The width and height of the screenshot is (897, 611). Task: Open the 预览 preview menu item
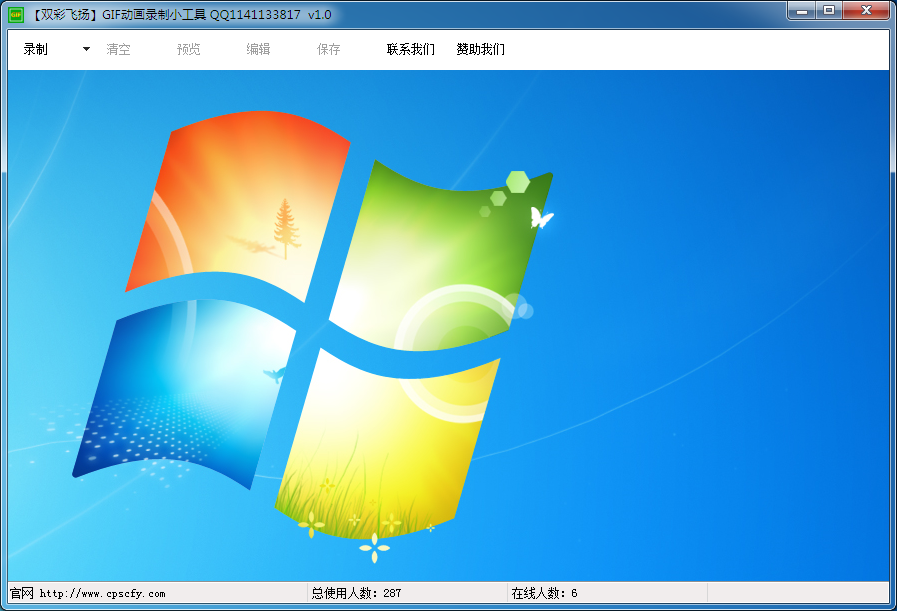(188, 49)
